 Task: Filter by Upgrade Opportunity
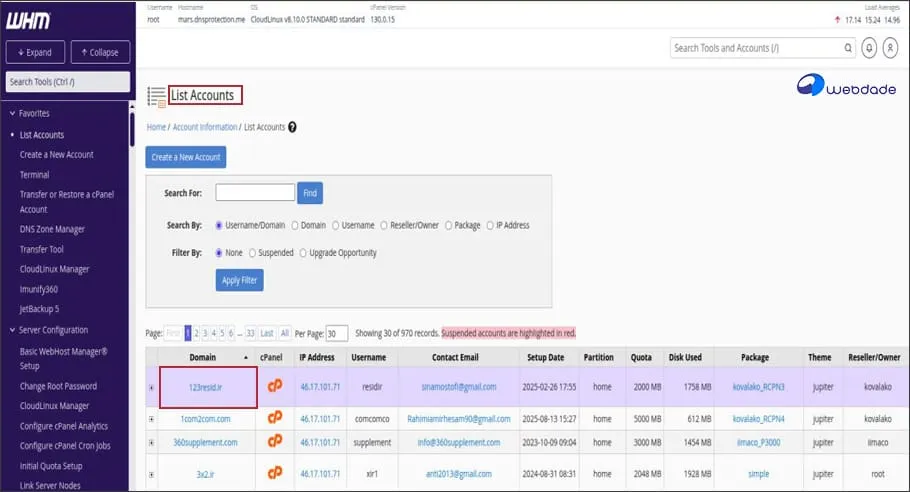[303, 253]
